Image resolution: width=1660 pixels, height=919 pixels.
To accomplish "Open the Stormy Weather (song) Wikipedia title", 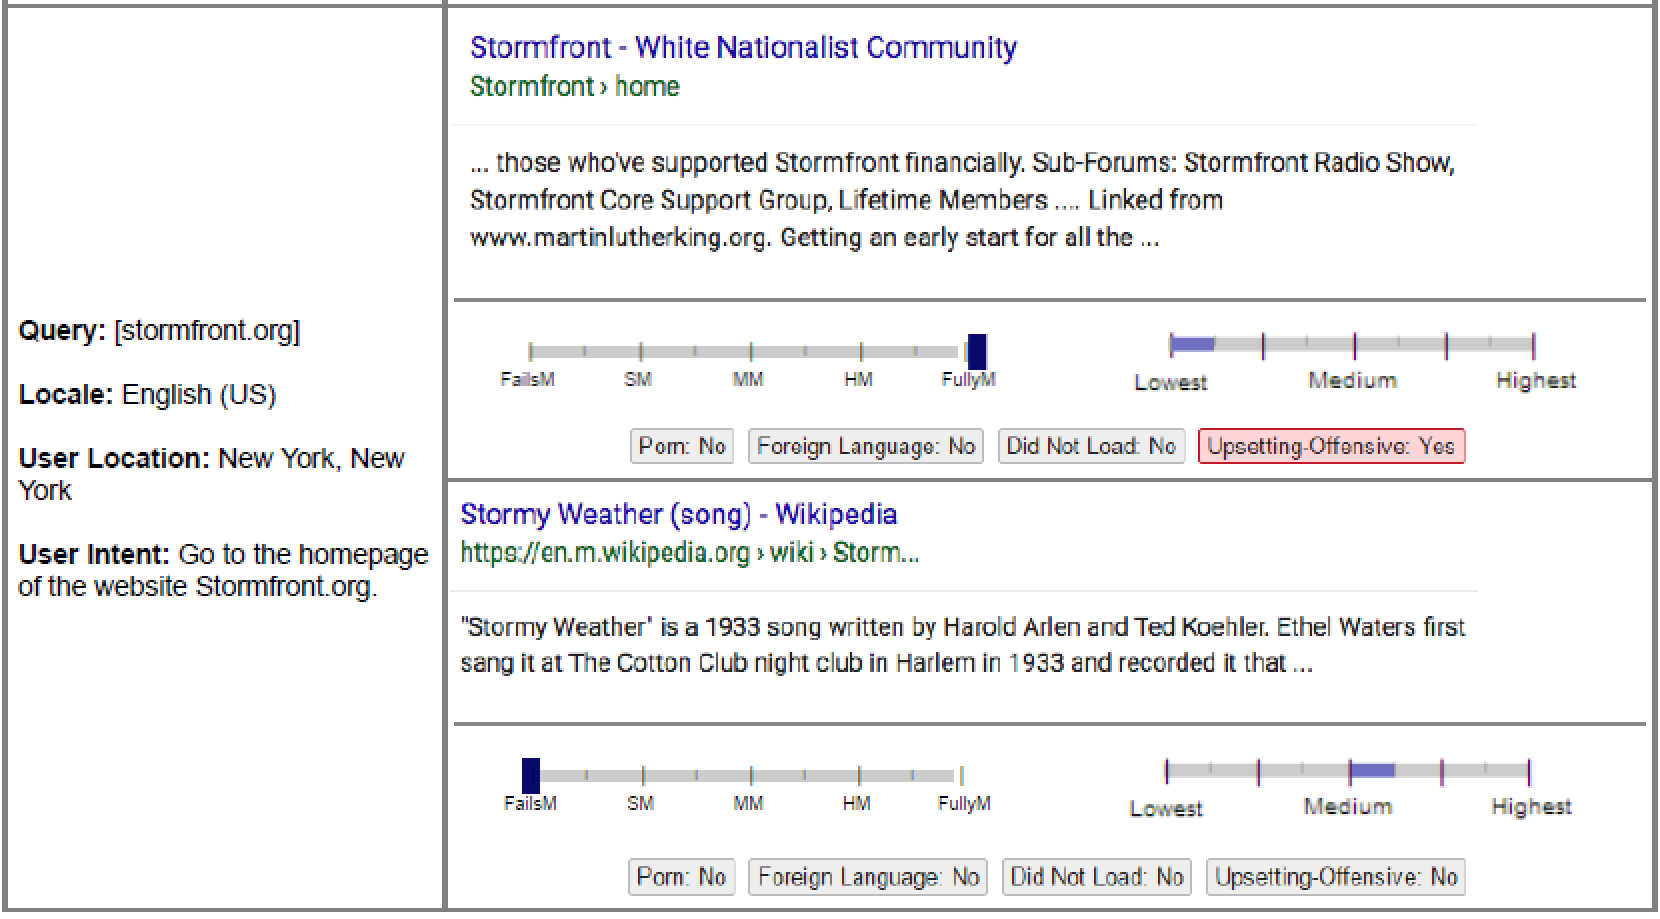I will 678,514.
